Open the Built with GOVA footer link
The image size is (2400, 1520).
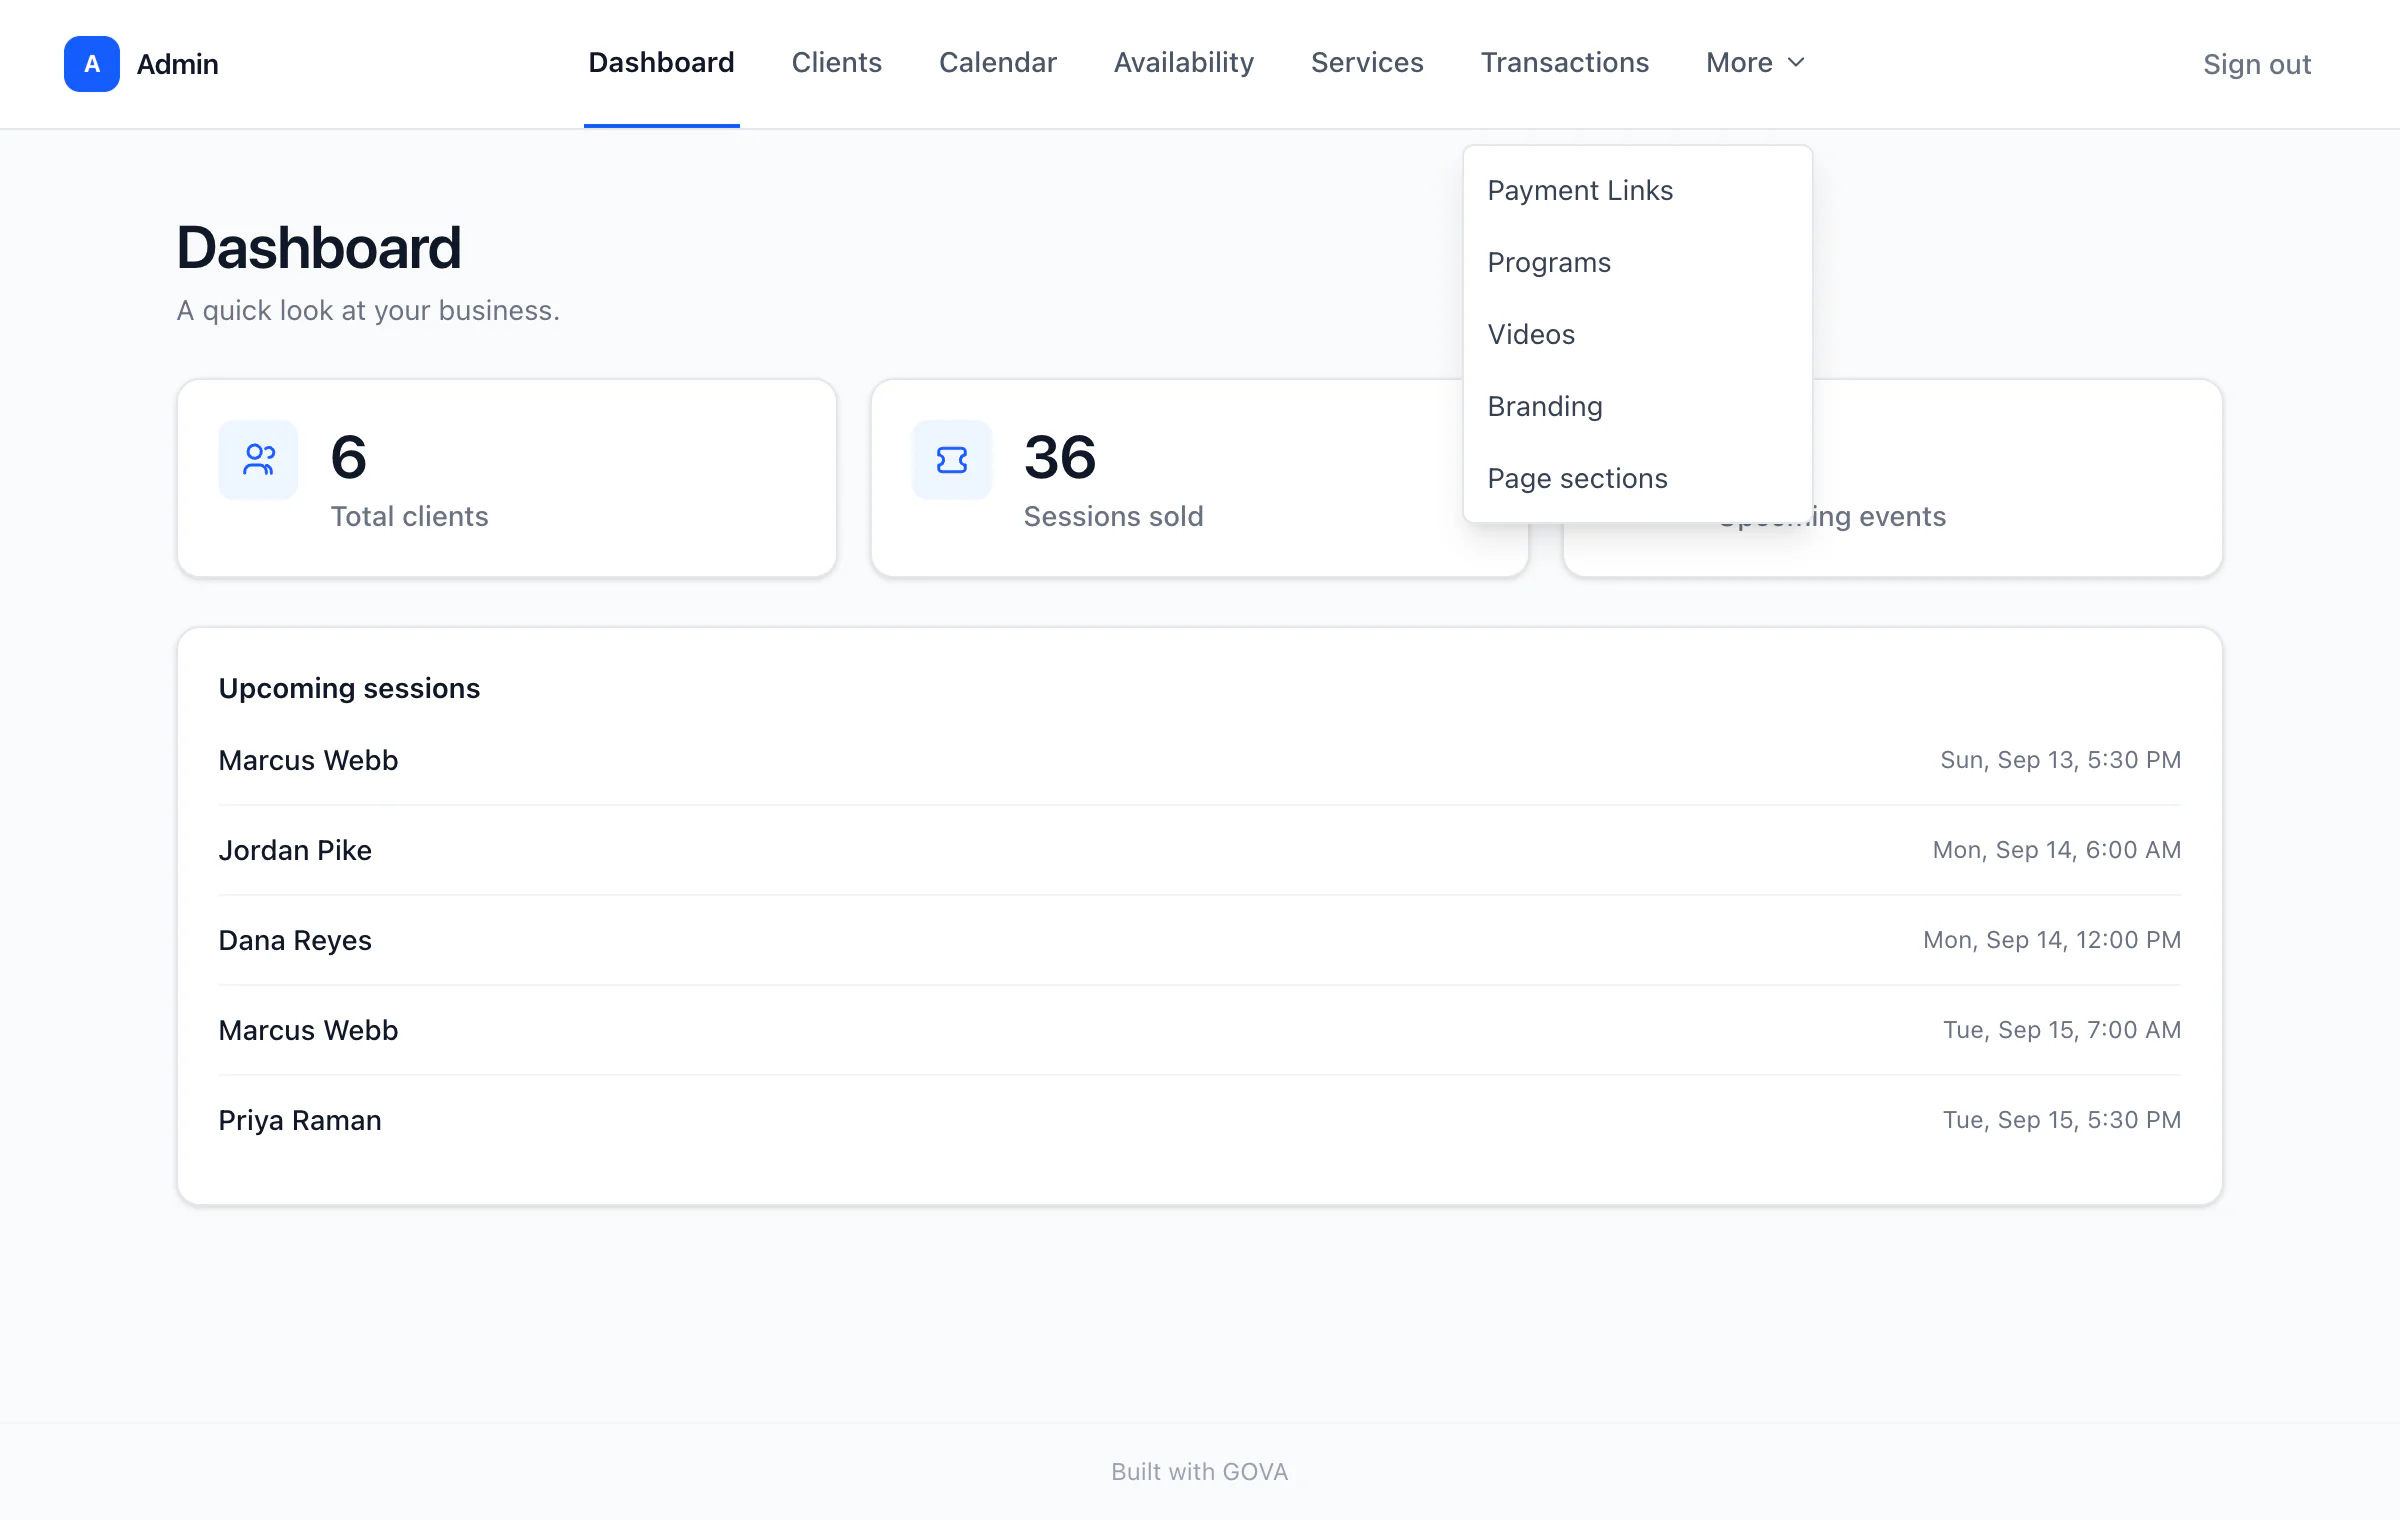click(1199, 1471)
